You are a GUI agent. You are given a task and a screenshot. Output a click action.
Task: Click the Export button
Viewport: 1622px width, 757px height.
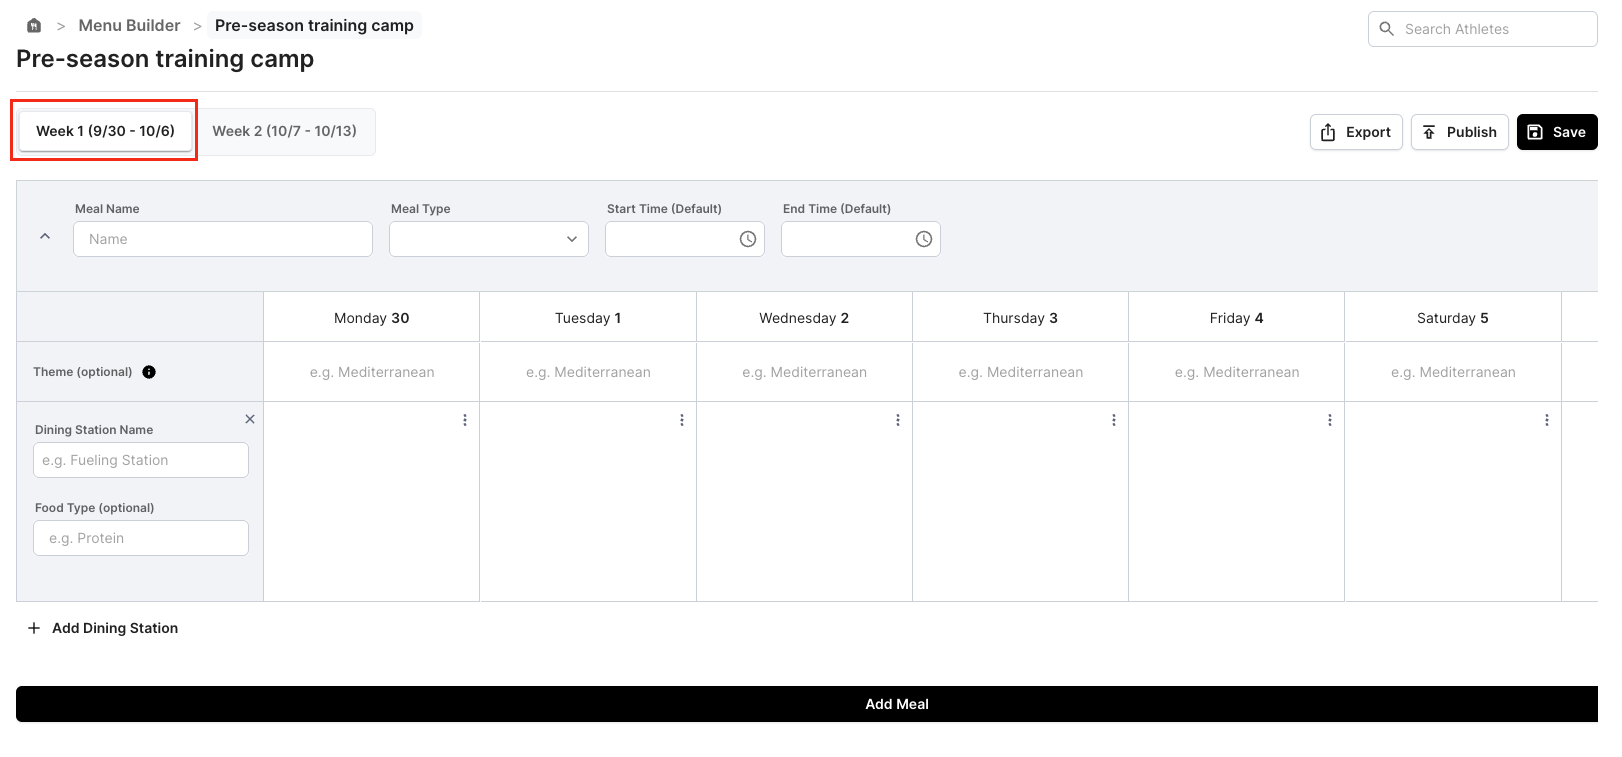click(x=1356, y=132)
